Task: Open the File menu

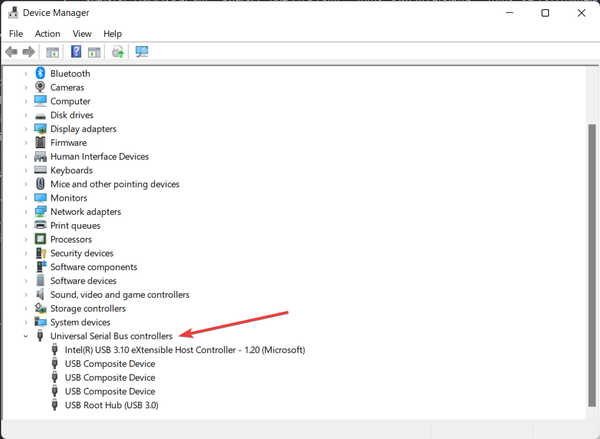Action: [x=16, y=33]
